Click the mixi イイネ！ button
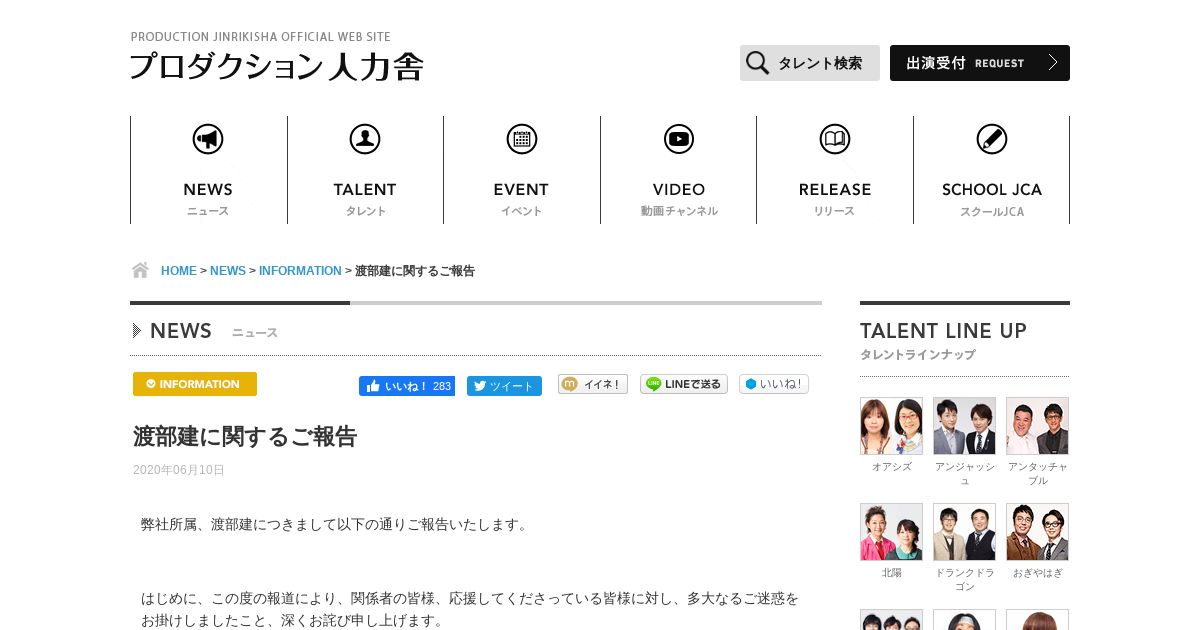 coord(593,384)
